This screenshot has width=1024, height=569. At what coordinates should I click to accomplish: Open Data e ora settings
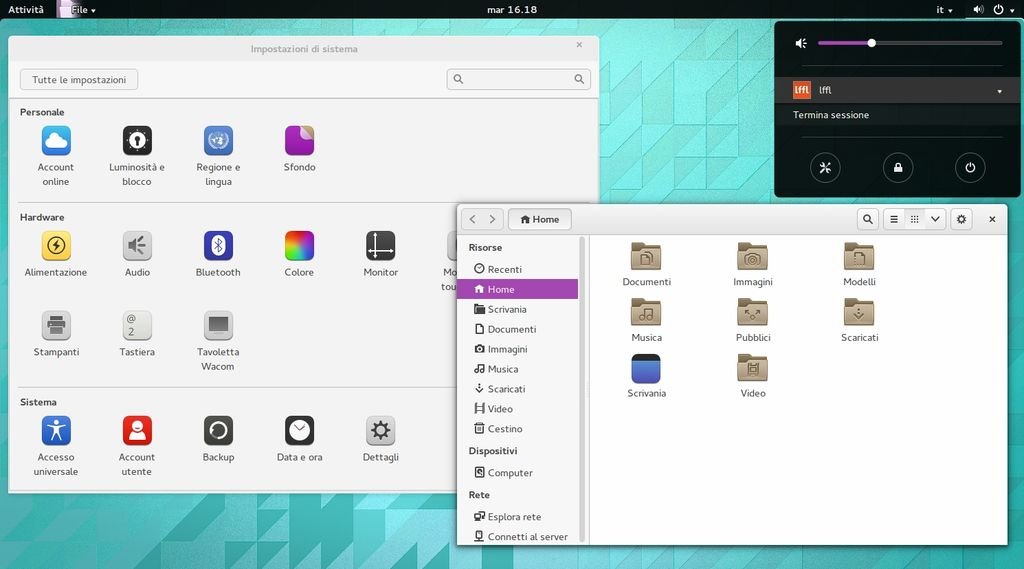[299, 431]
